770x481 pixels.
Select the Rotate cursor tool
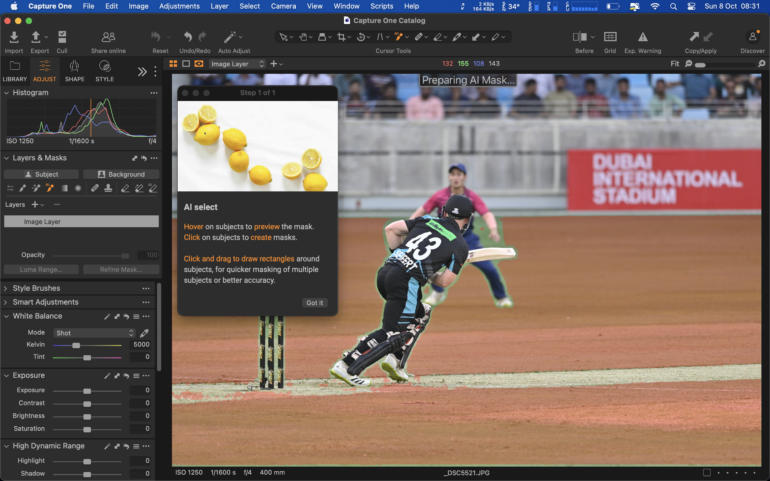(x=360, y=37)
